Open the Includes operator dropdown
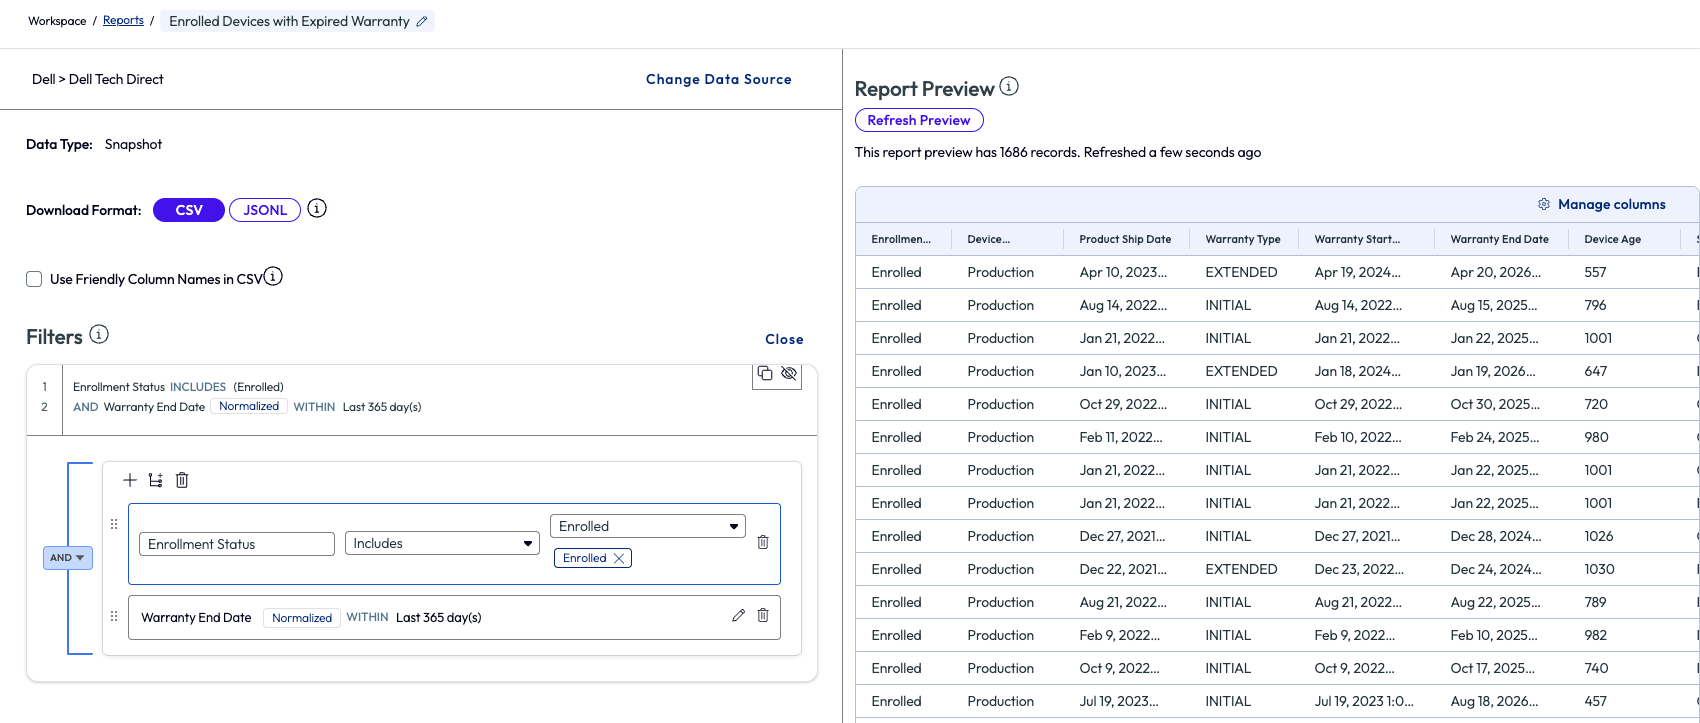Screen dimensions: 1700x723 point(442,543)
